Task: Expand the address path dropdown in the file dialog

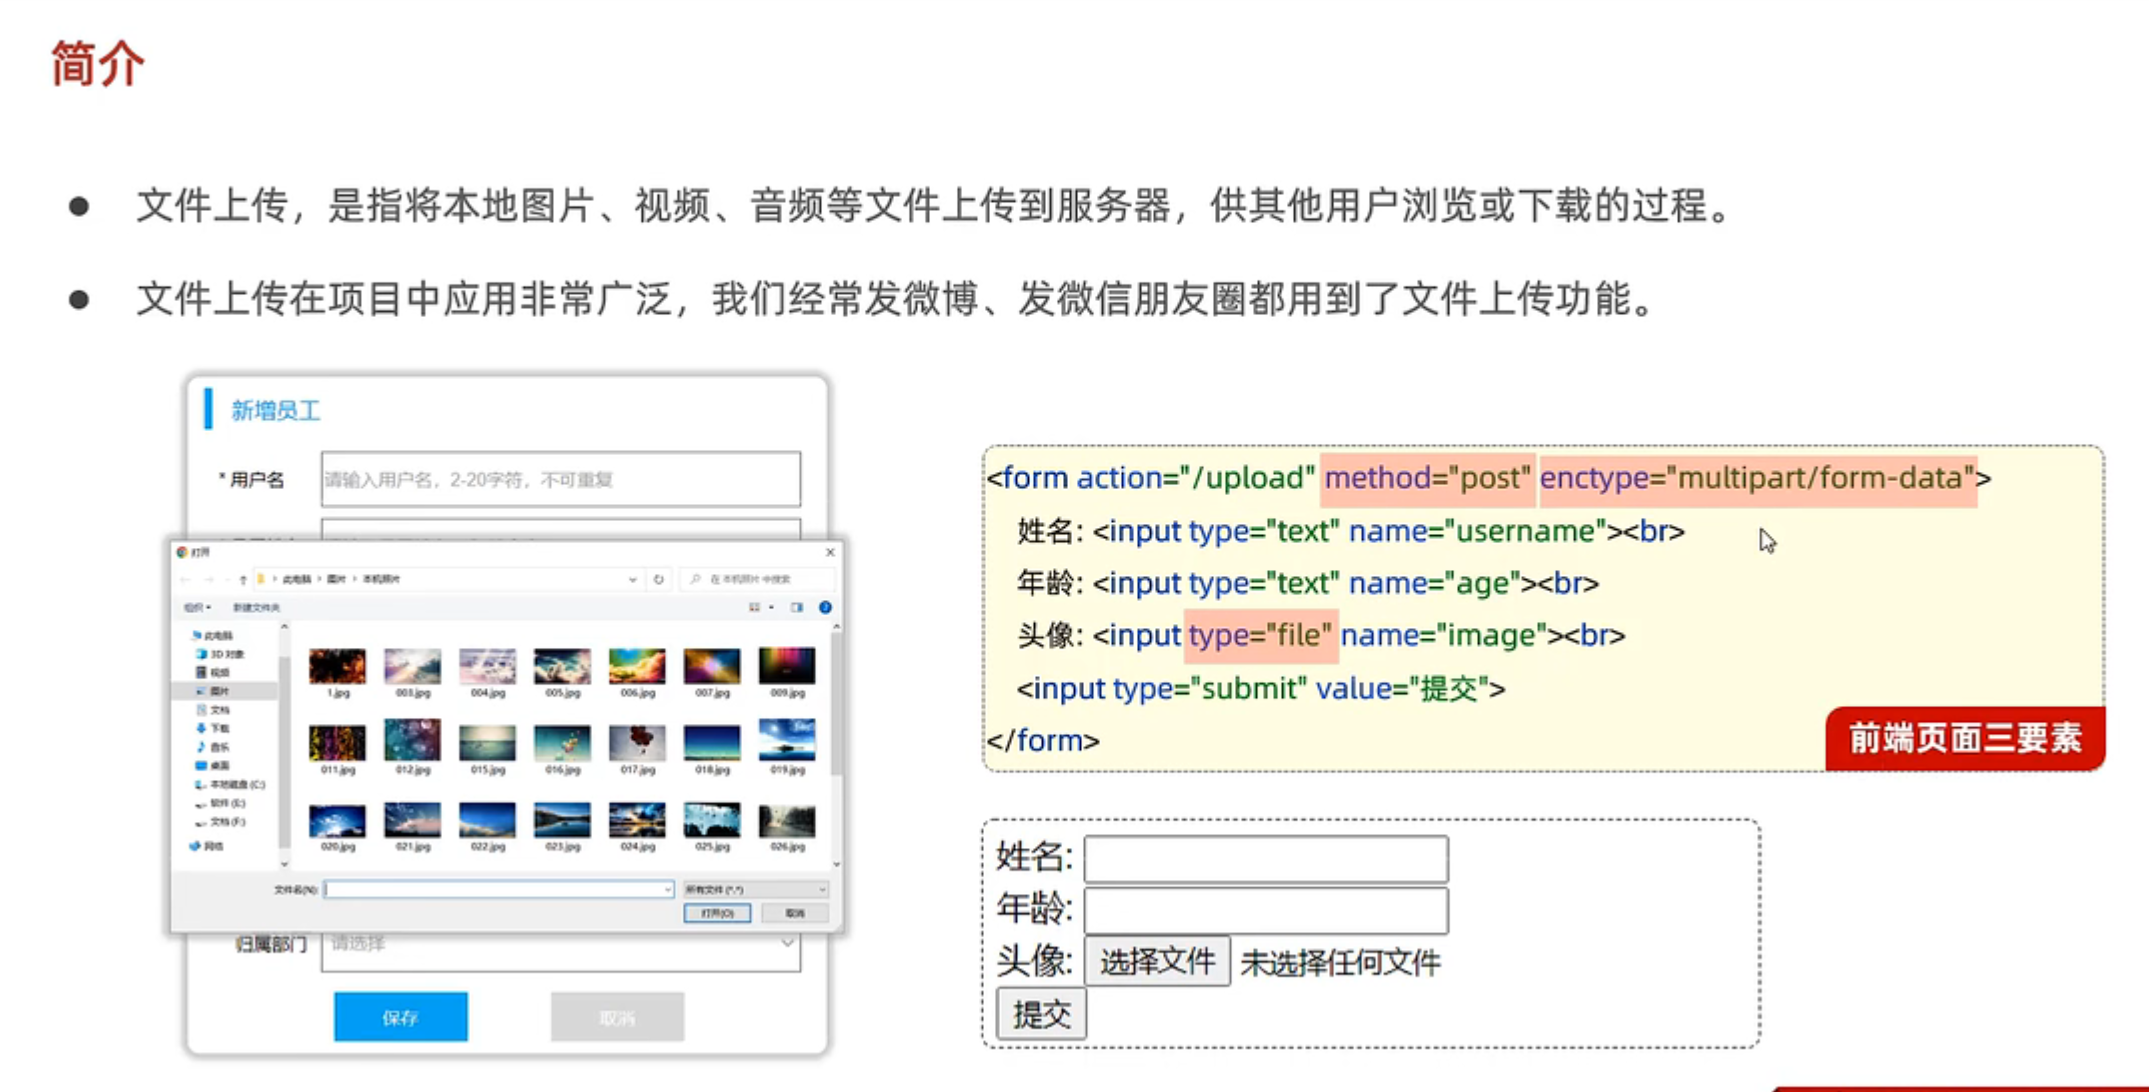Action: (632, 579)
